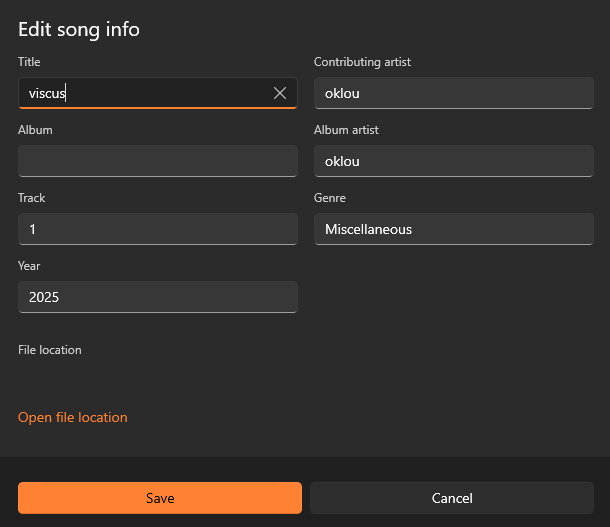Click the "Year" label text

[29, 266]
